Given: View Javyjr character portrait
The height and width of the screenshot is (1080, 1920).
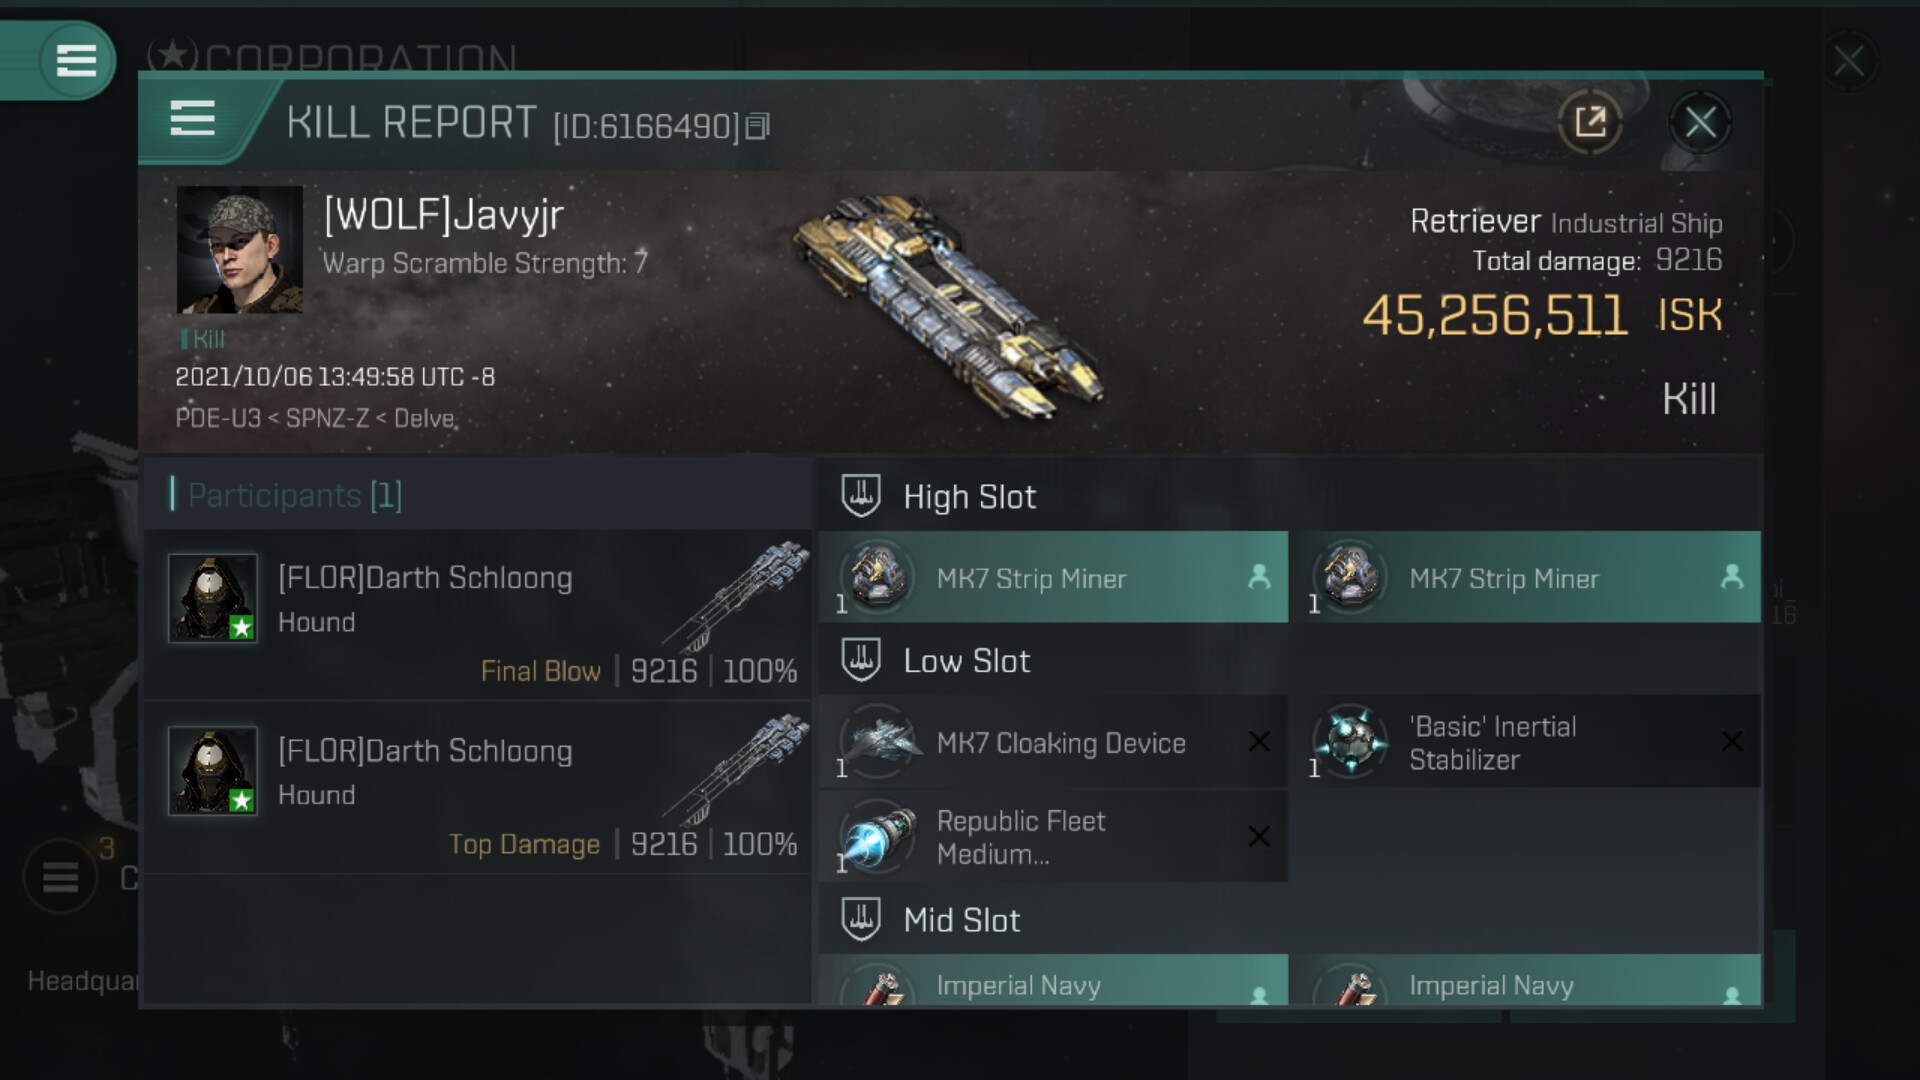Looking at the screenshot, I should click(x=240, y=250).
